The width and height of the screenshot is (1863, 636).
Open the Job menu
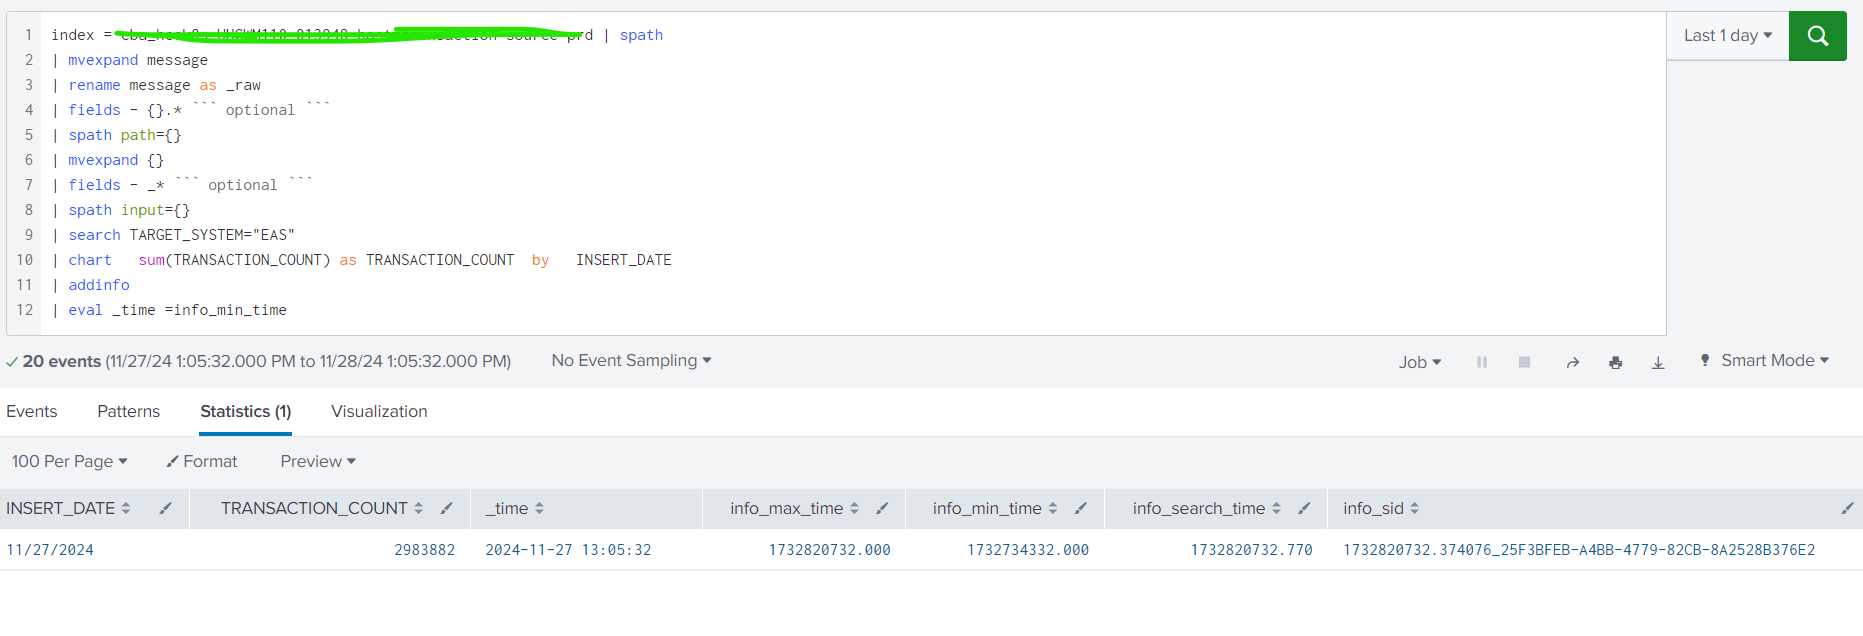[x=1419, y=362]
